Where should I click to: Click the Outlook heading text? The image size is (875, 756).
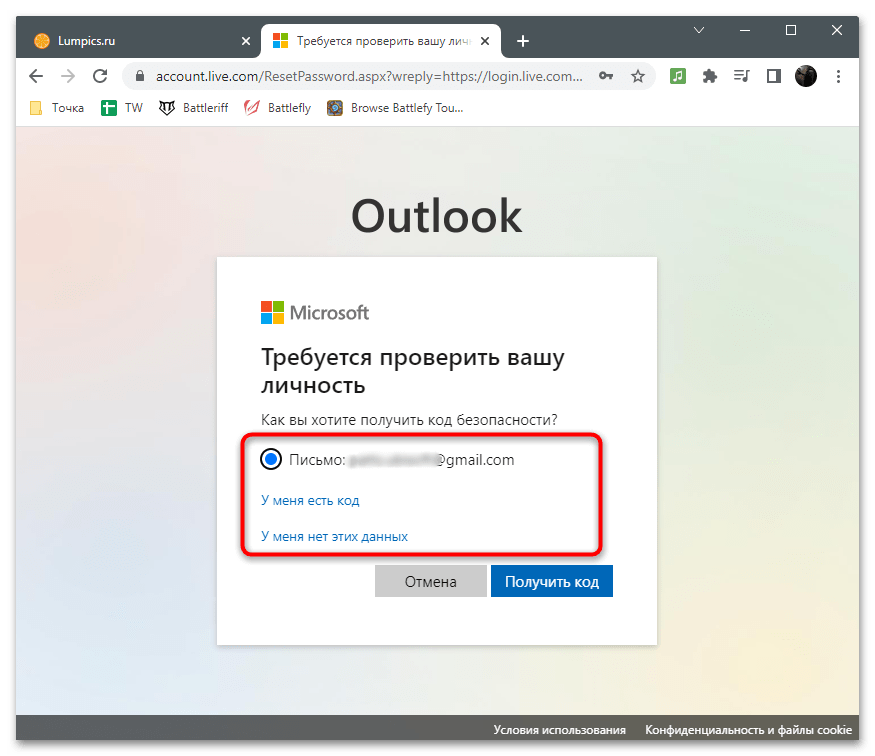click(436, 216)
